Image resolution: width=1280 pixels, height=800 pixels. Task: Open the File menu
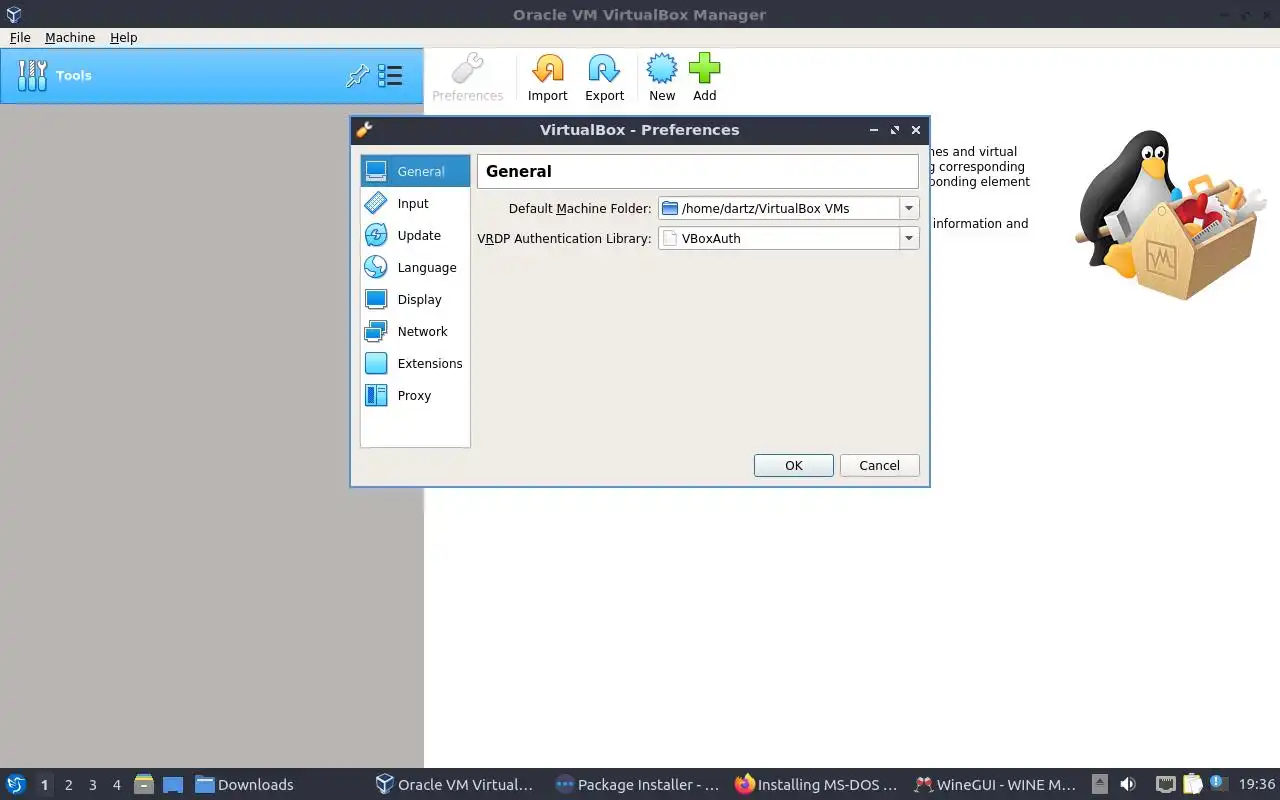(20, 37)
